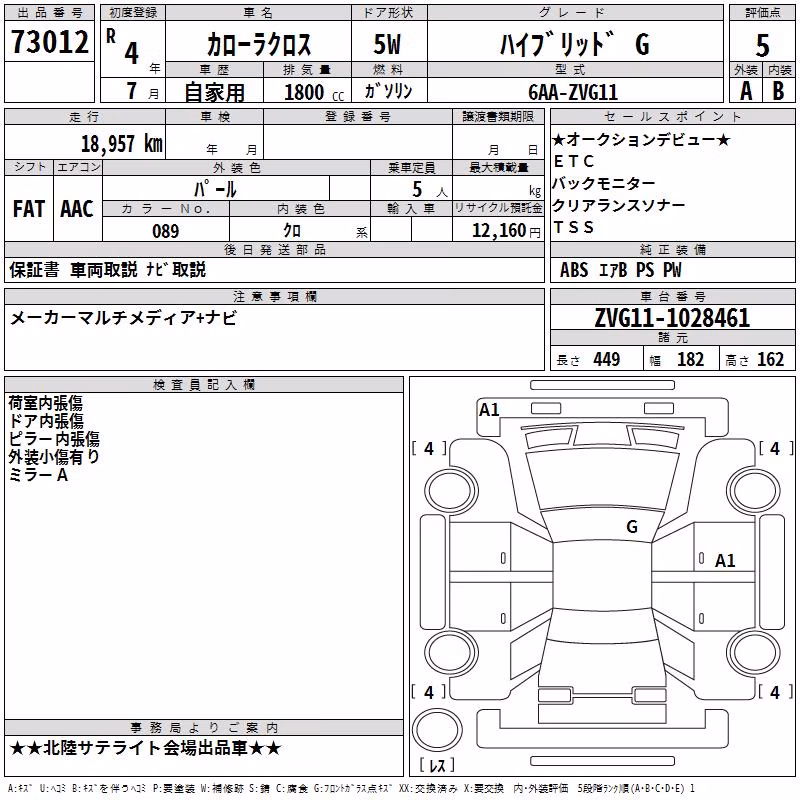
Task: Click G mark on windshield
Action: [632, 527]
